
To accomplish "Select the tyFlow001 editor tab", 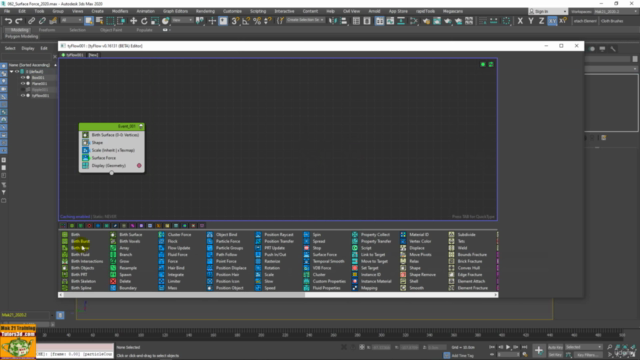I will click(73, 55).
